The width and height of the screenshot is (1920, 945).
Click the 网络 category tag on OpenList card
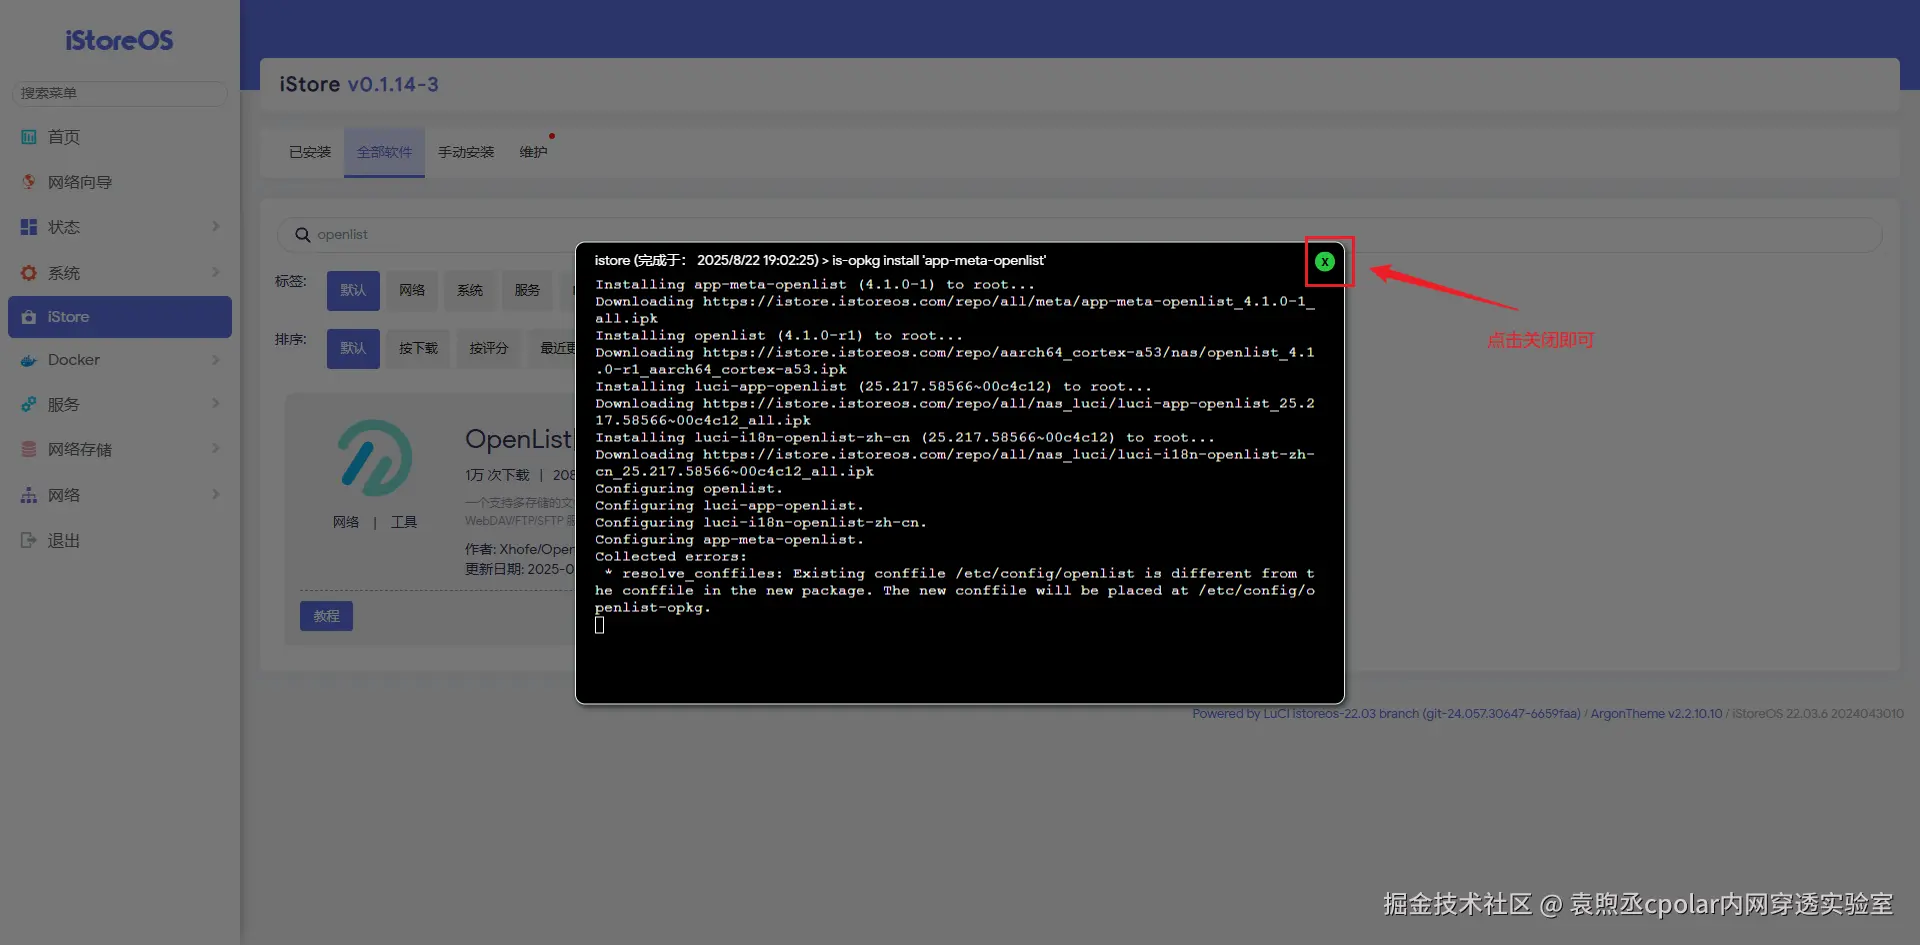pos(346,522)
